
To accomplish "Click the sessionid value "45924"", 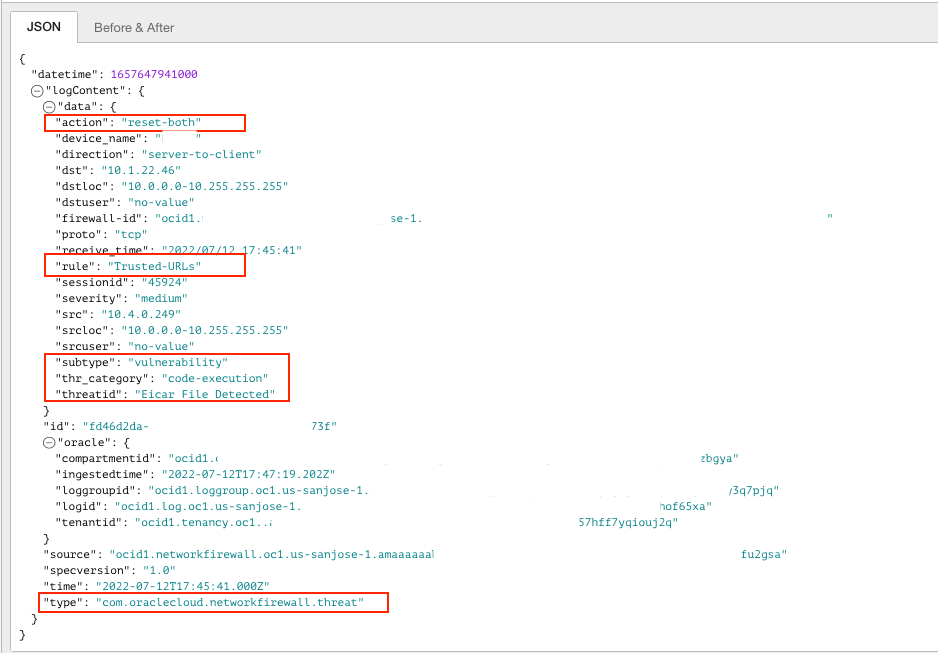I will click(165, 282).
